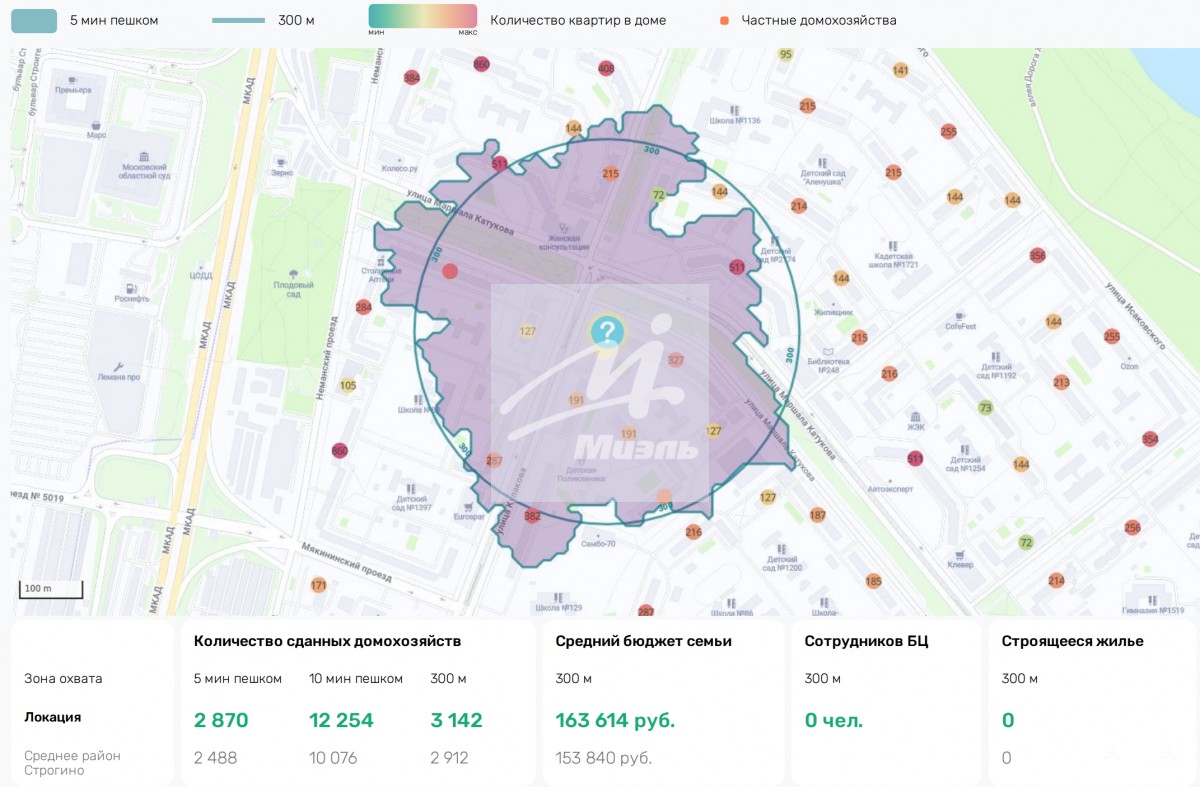1200x787 pixels.
Task: Click the apartment count gradient legend bar
Action: (422, 16)
